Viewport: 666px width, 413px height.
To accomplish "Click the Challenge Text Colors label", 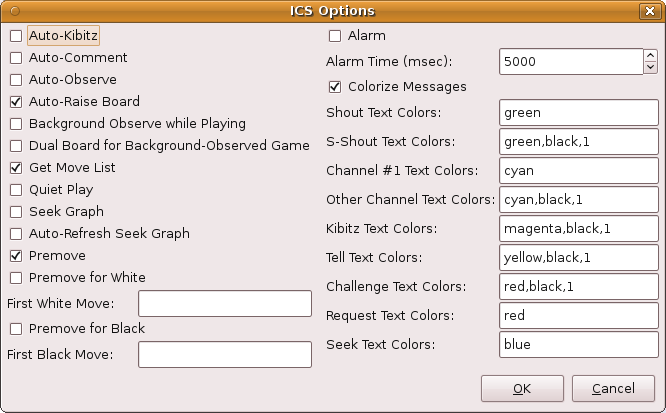I will [x=396, y=286].
